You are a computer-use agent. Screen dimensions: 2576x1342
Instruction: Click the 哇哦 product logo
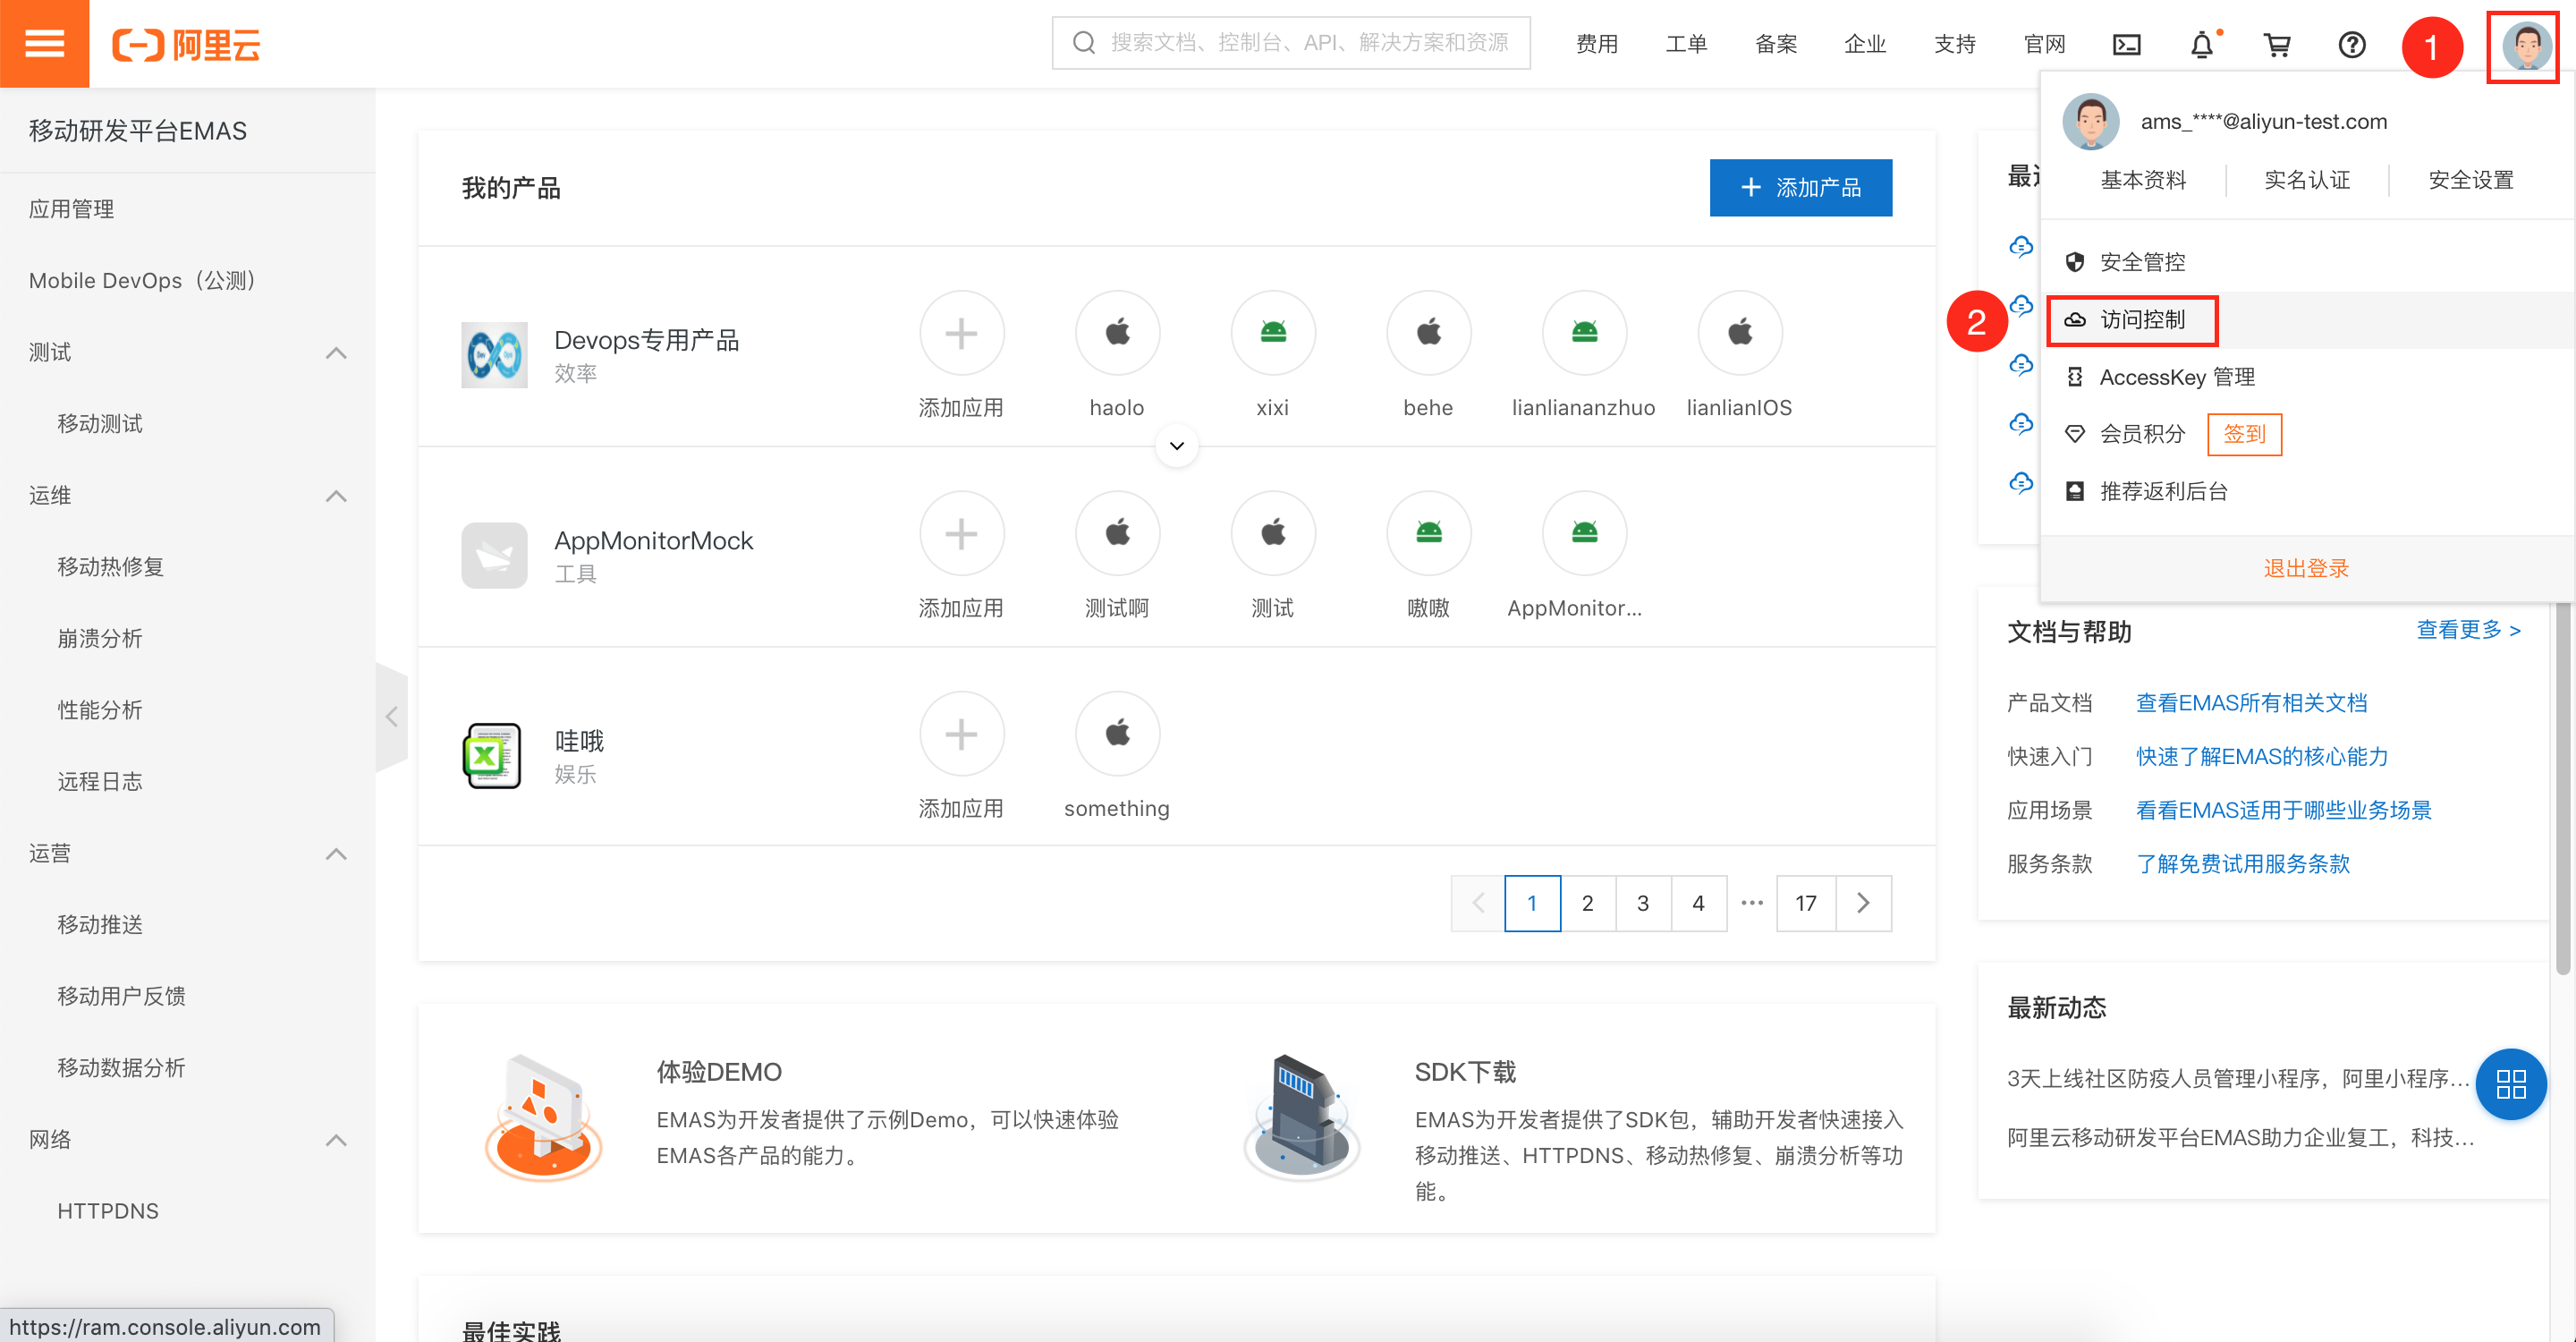click(x=494, y=755)
